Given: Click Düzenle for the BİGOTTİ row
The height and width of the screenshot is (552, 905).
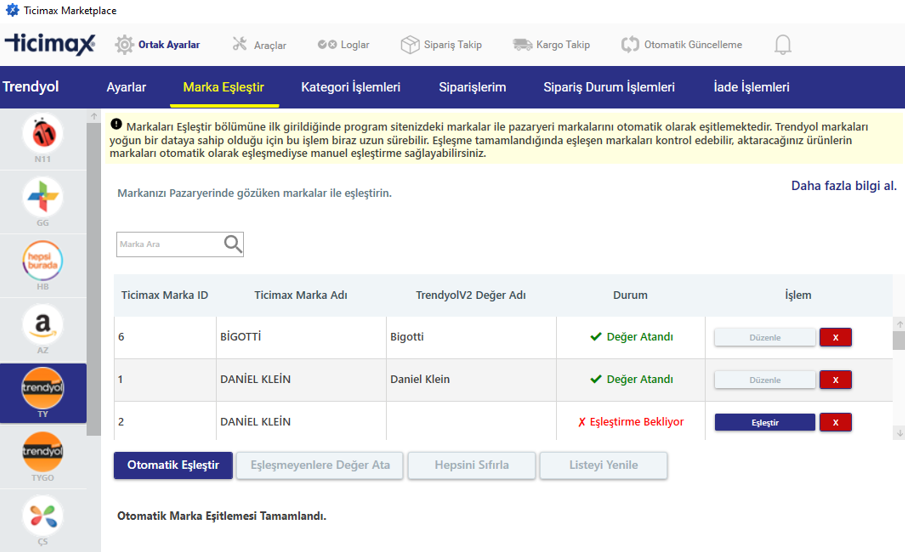Looking at the screenshot, I should 765,337.
